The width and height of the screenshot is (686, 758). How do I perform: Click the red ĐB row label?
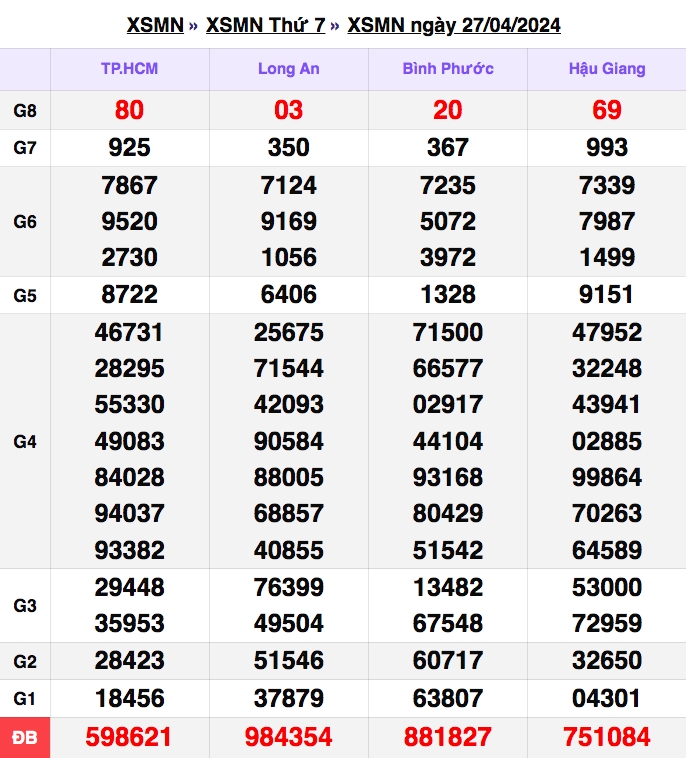25,738
